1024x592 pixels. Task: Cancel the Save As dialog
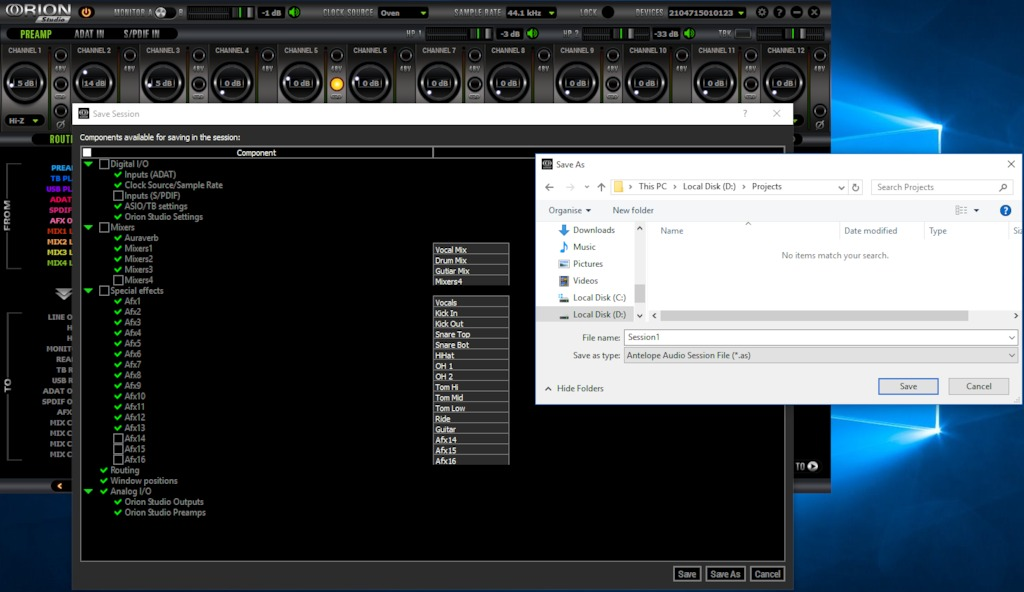pyautogui.click(x=978, y=386)
